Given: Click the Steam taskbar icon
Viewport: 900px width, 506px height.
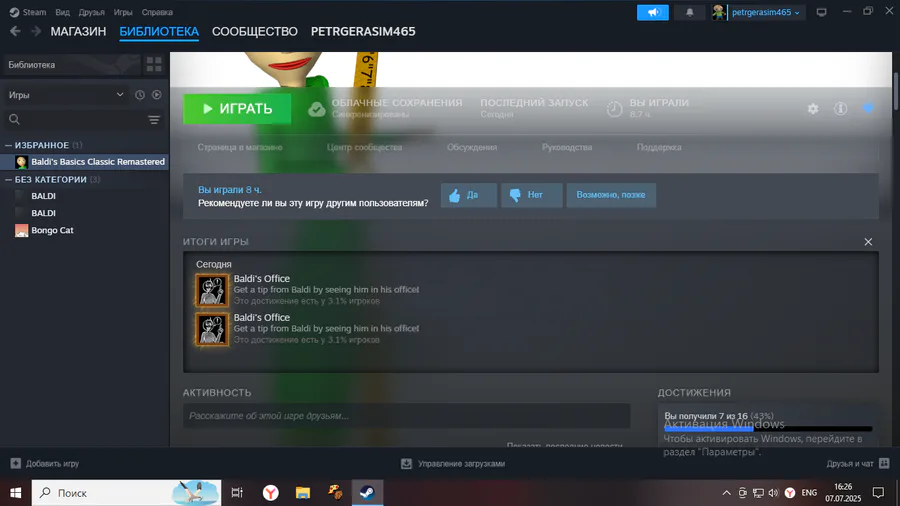Looking at the screenshot, I should (367, 493).
